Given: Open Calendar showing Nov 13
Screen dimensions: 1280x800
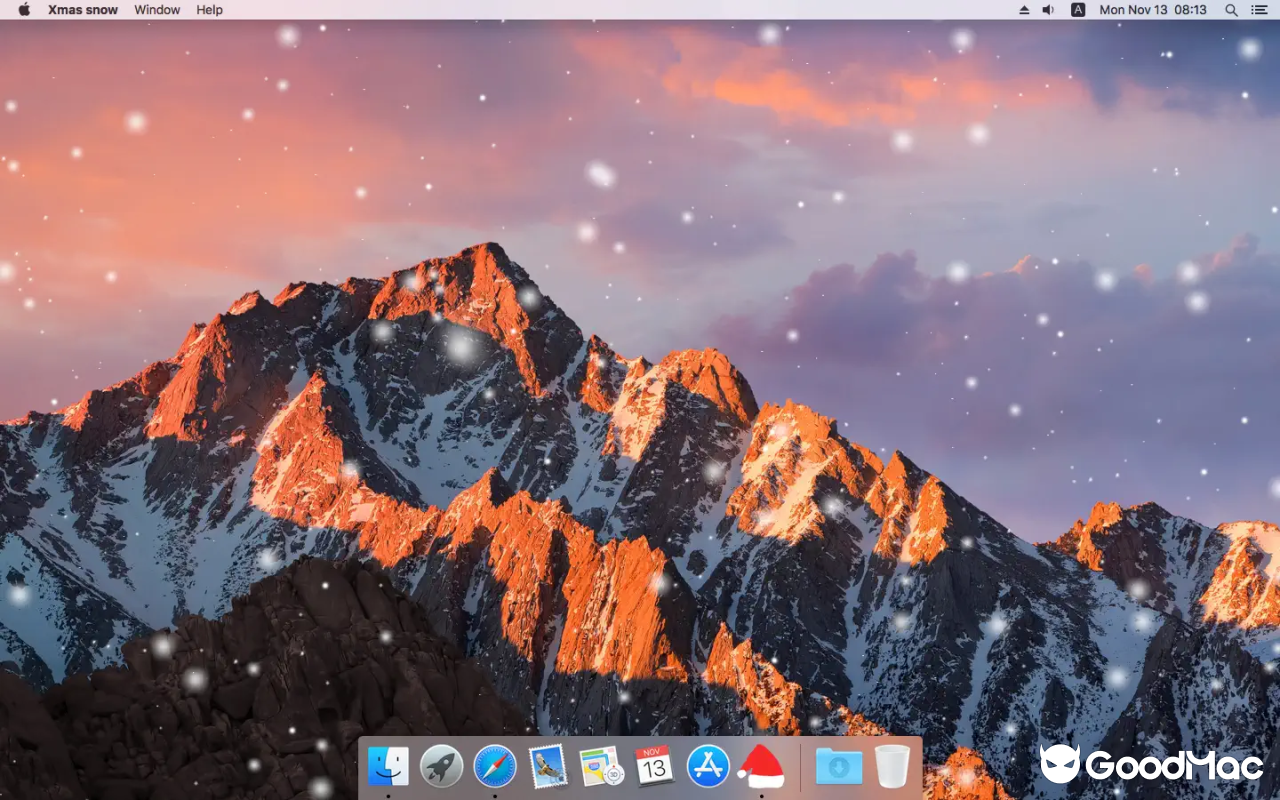Looking at the screenshot, I should pyautogui.click(x=654, y=766).
